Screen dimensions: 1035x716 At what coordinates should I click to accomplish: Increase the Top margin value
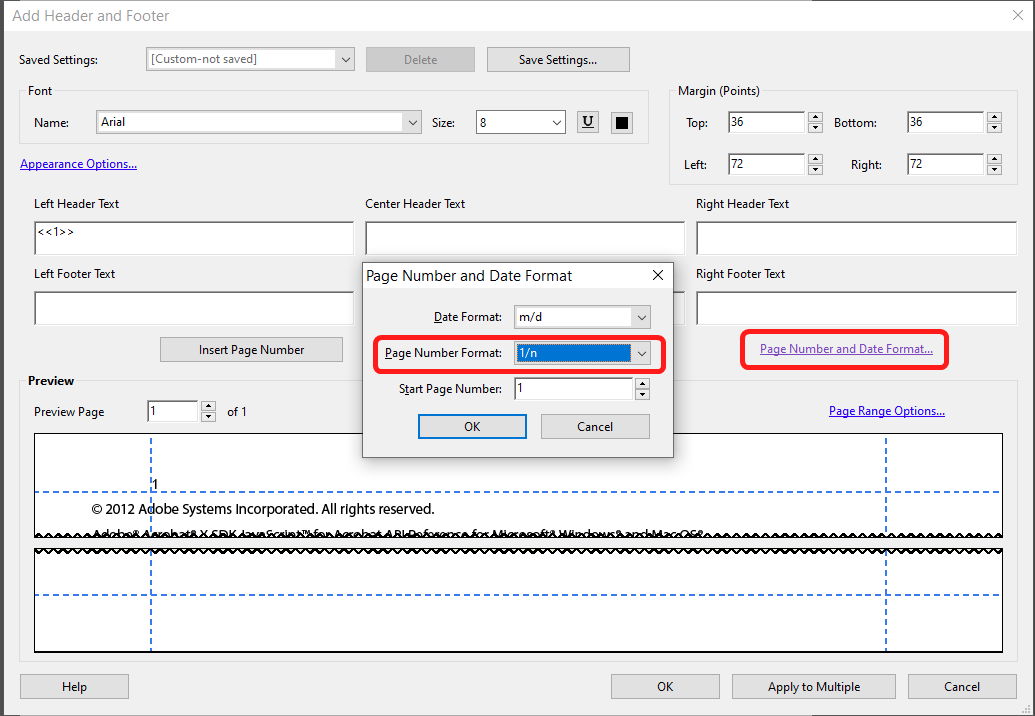[x=815, y=116]
